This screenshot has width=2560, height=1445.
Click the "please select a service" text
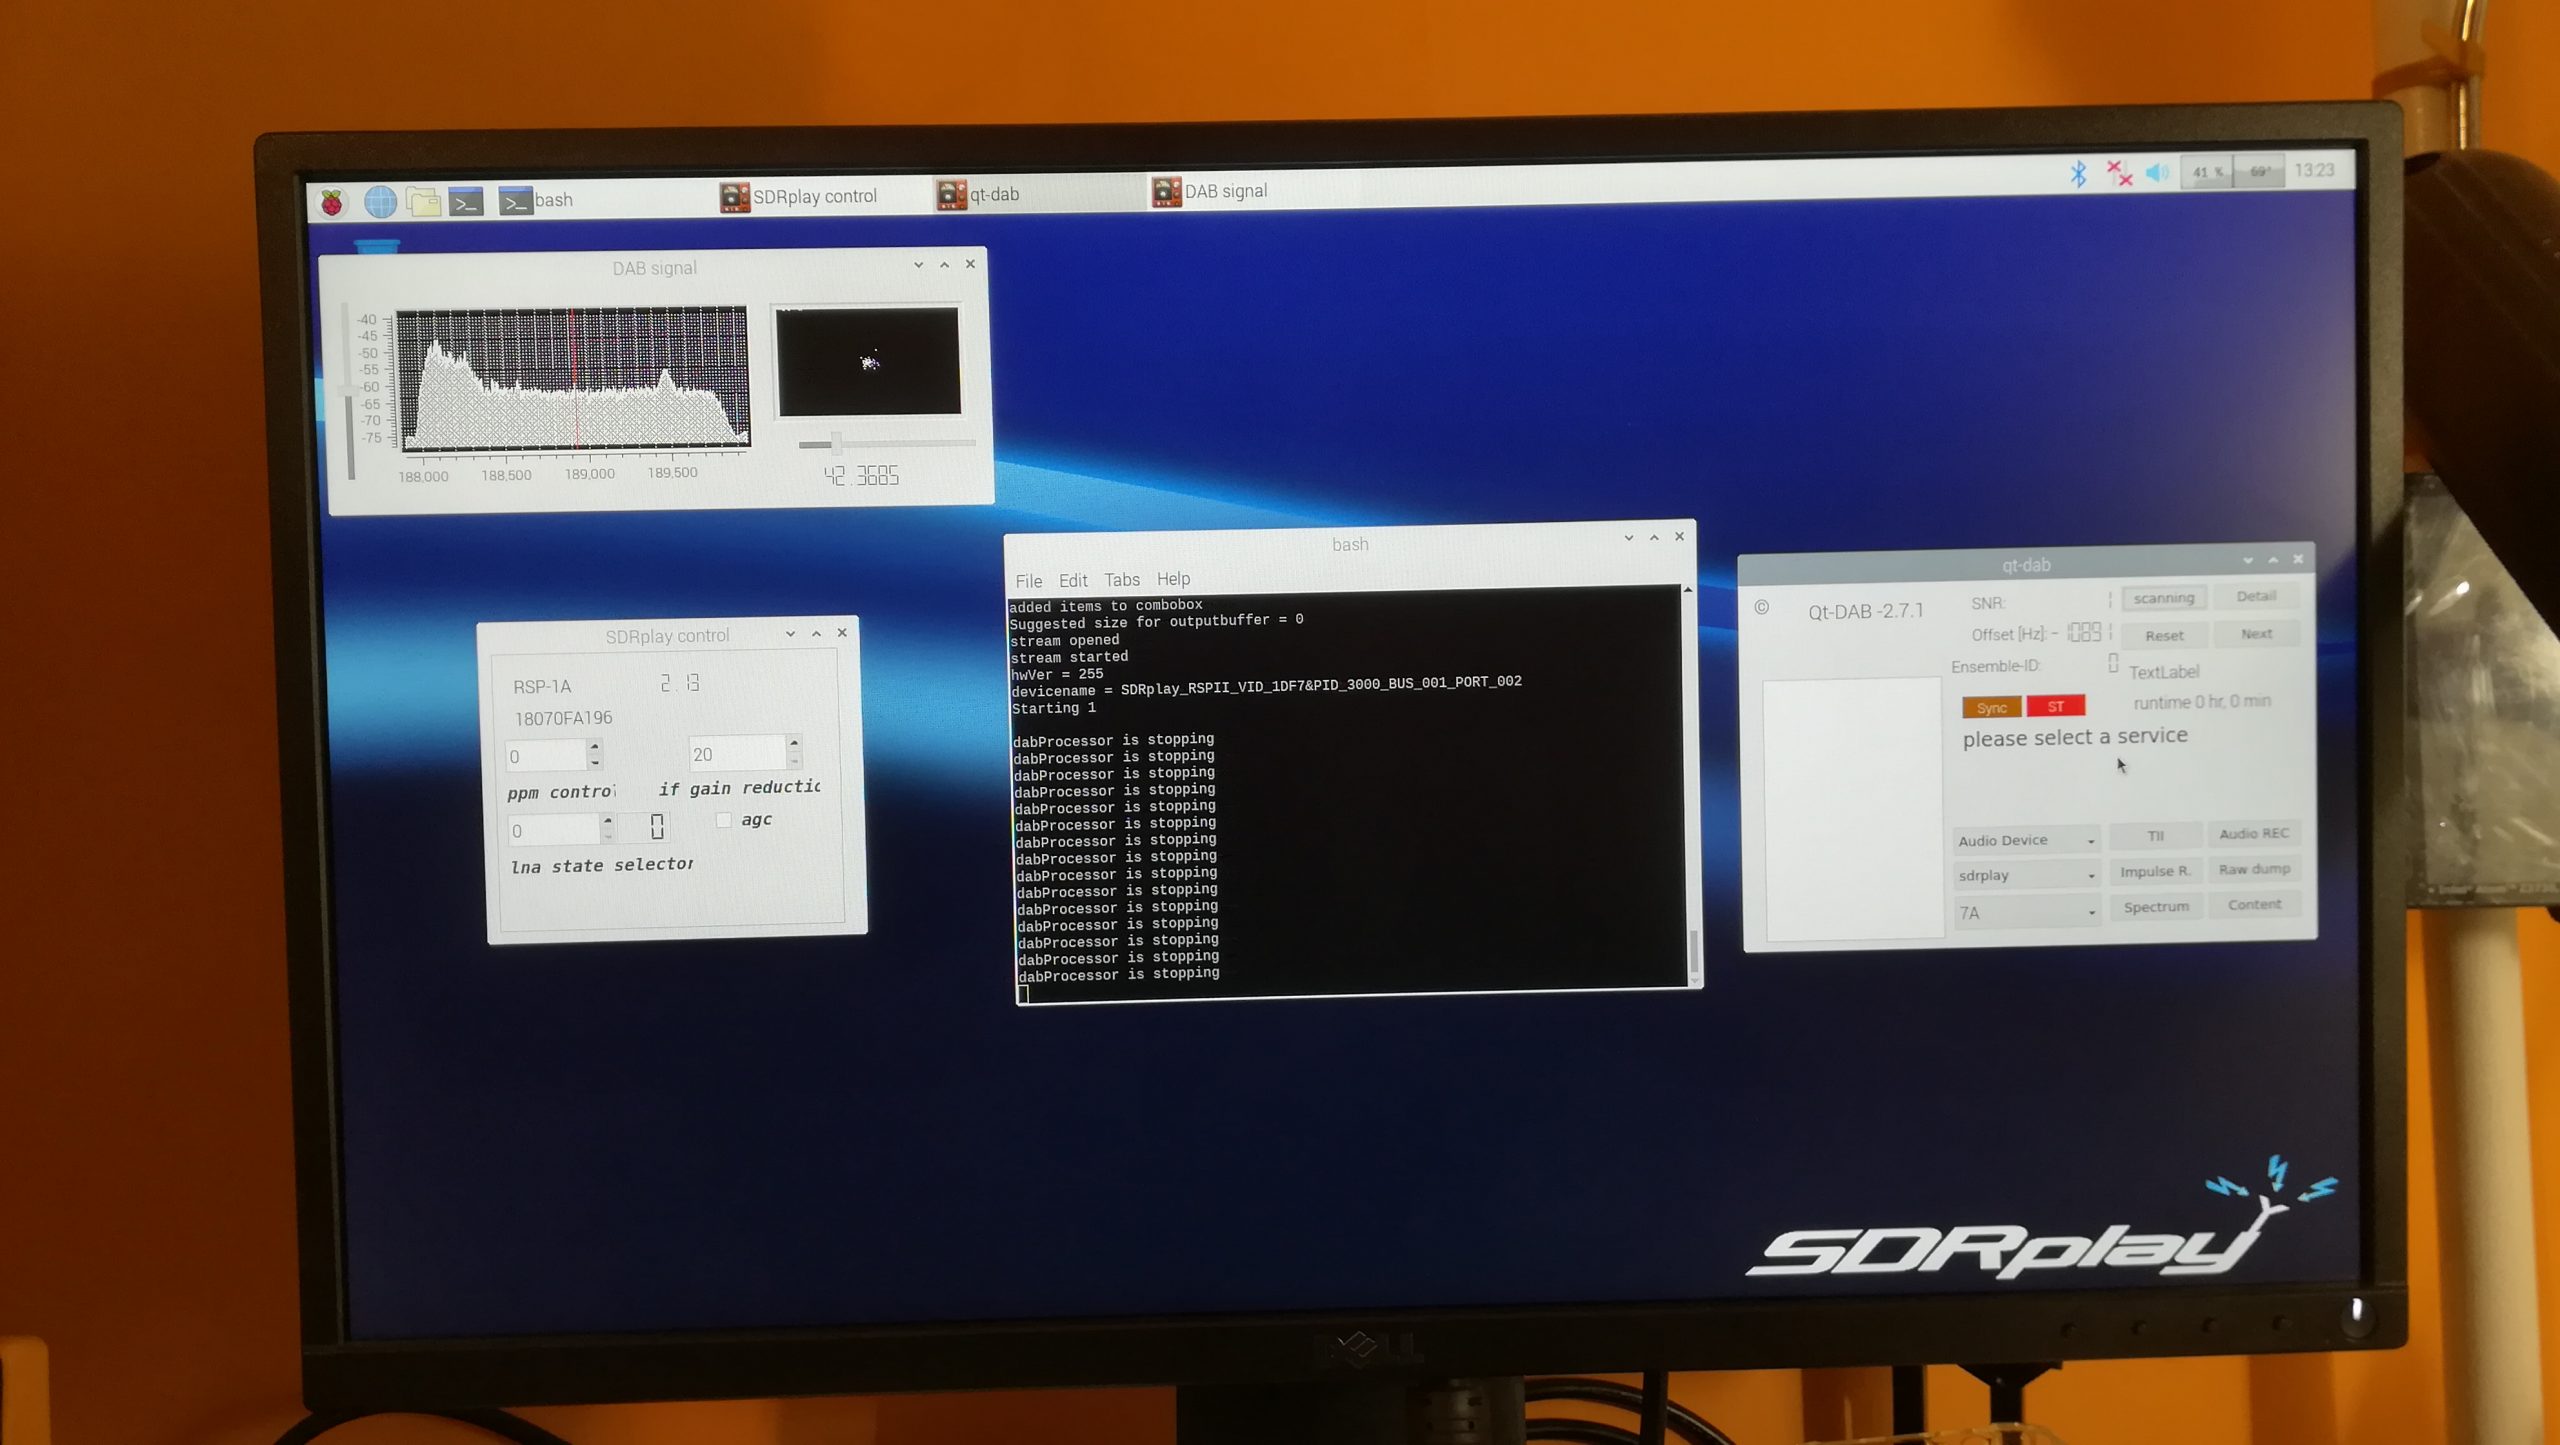pos(2075,738)
